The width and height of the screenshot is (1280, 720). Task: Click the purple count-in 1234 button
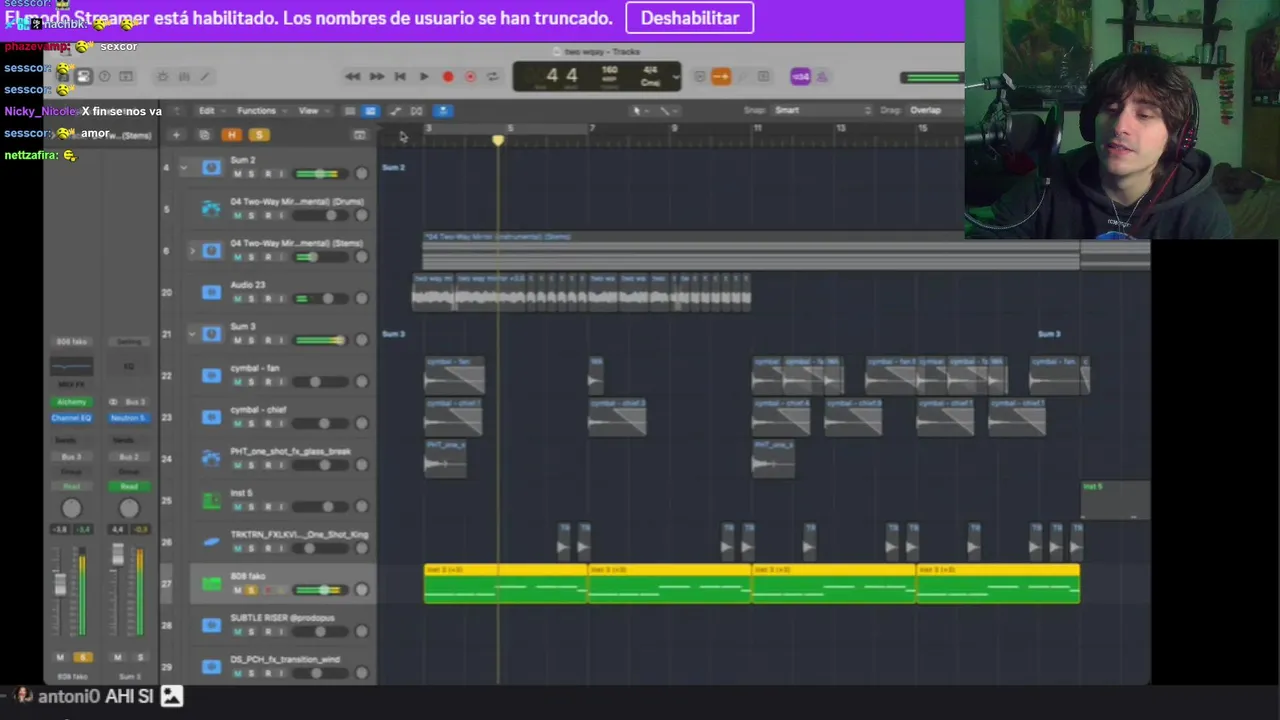pyautogui.click(x=800, y=76)
